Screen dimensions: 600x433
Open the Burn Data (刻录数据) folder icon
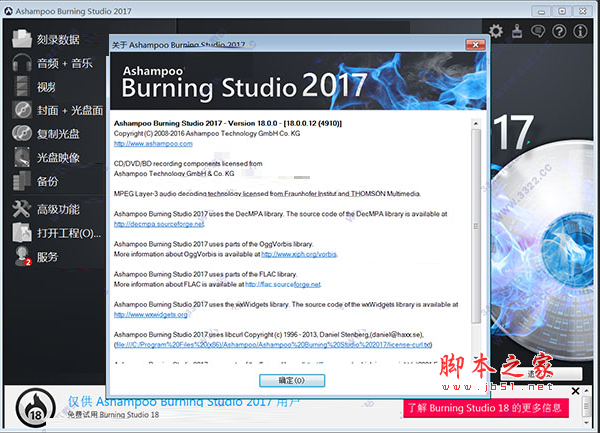click(21, 39)
